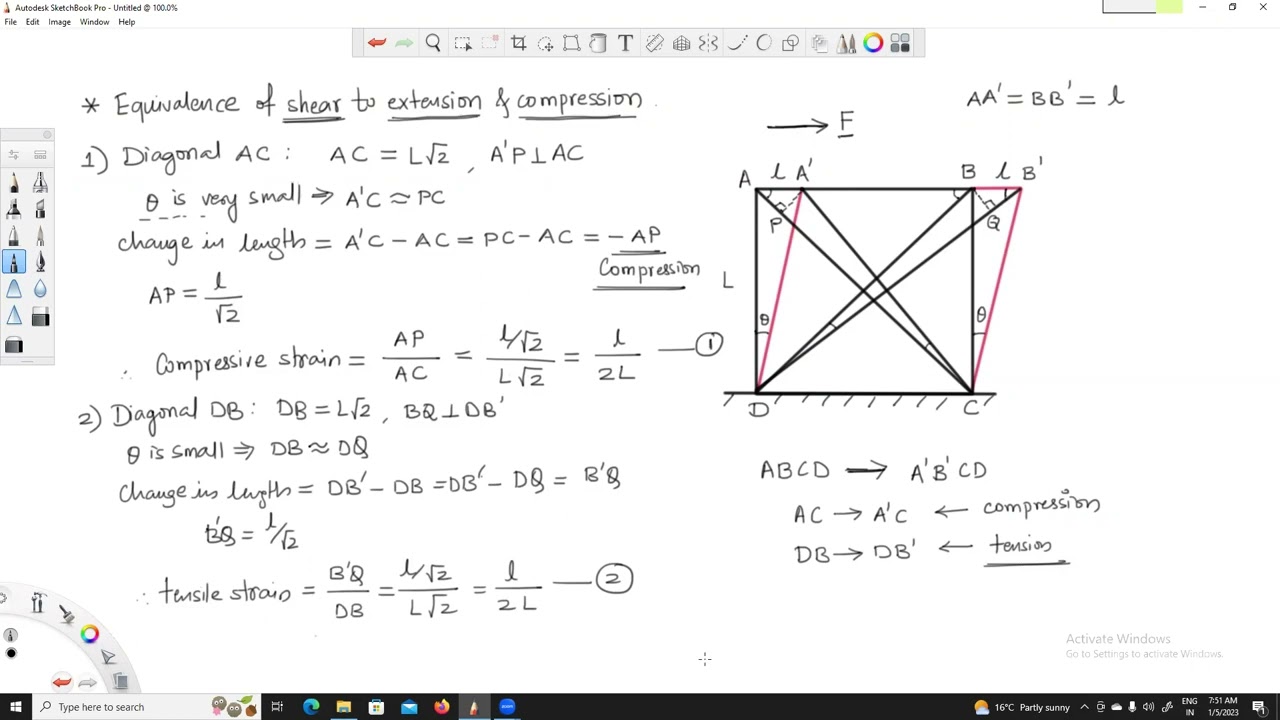Click the ENG IN language indicator
The image size is (1280, 720).
[1189, 707]
